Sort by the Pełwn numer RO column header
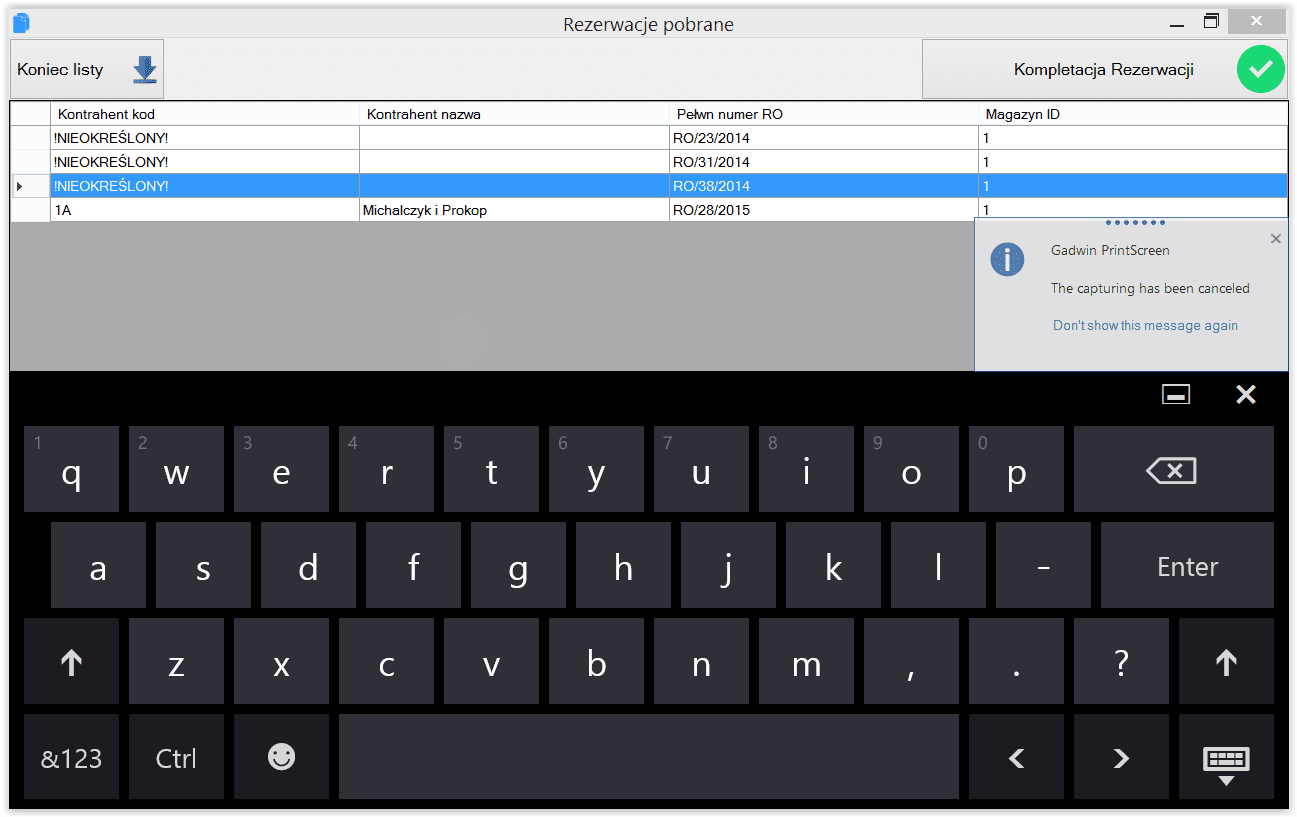 coord(824,114)
